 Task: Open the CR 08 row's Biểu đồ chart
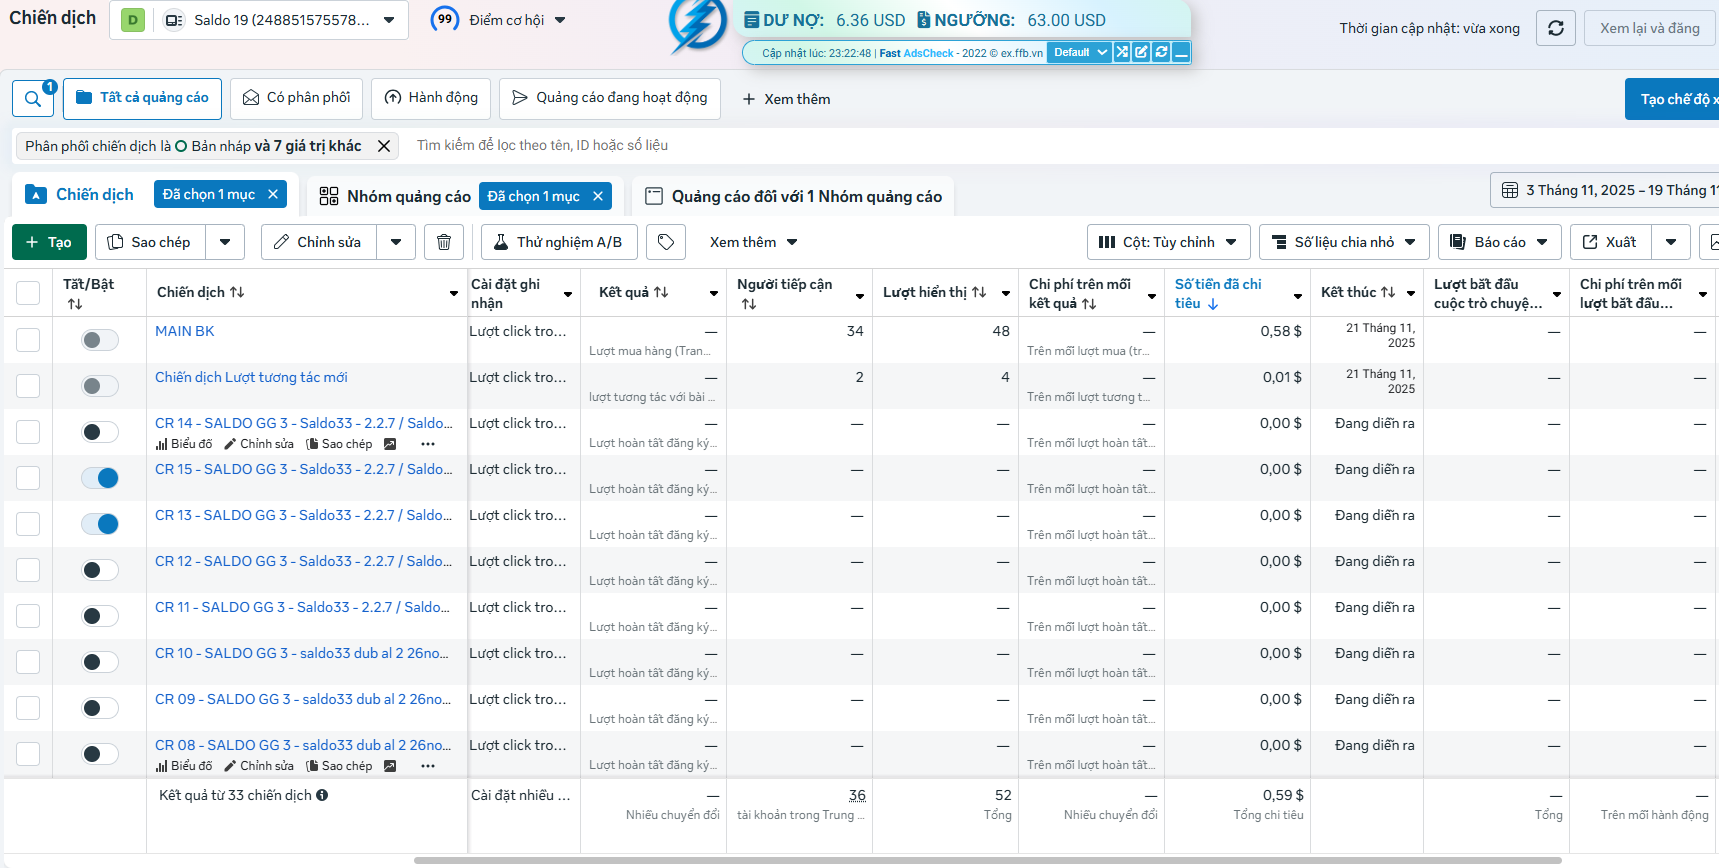(x=184, y=766)
